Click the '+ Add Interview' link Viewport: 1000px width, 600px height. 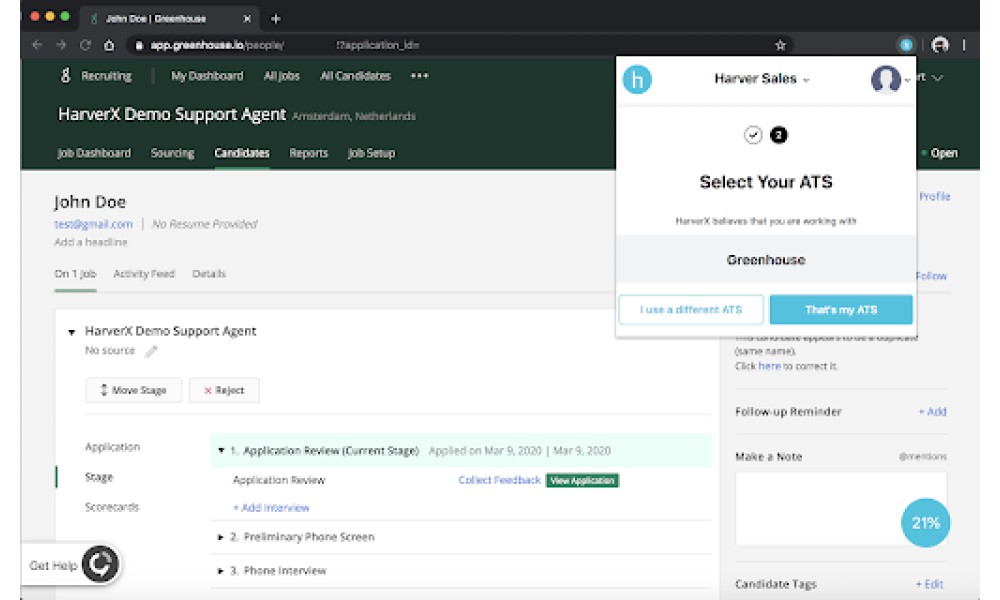(271, 508)
